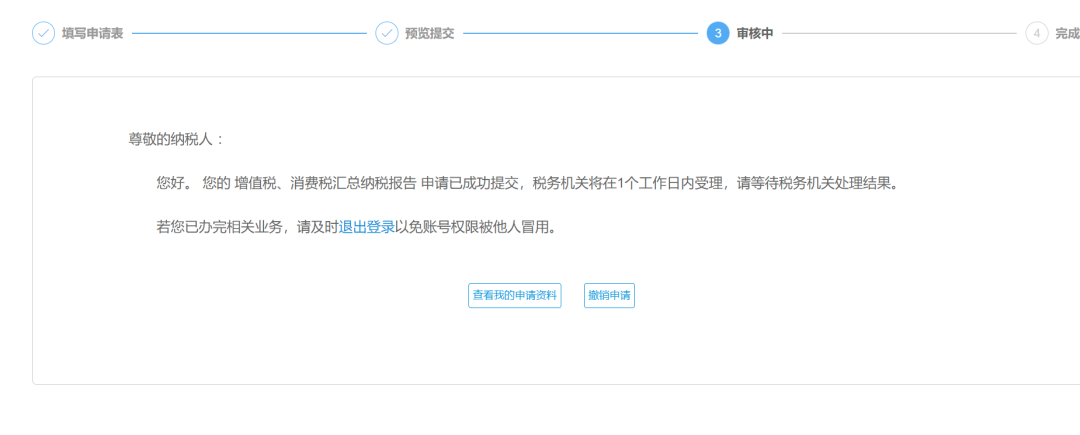
Task: Click the text 增值税、消费税汇总纳税报告
Action: [x=325, y=184]
